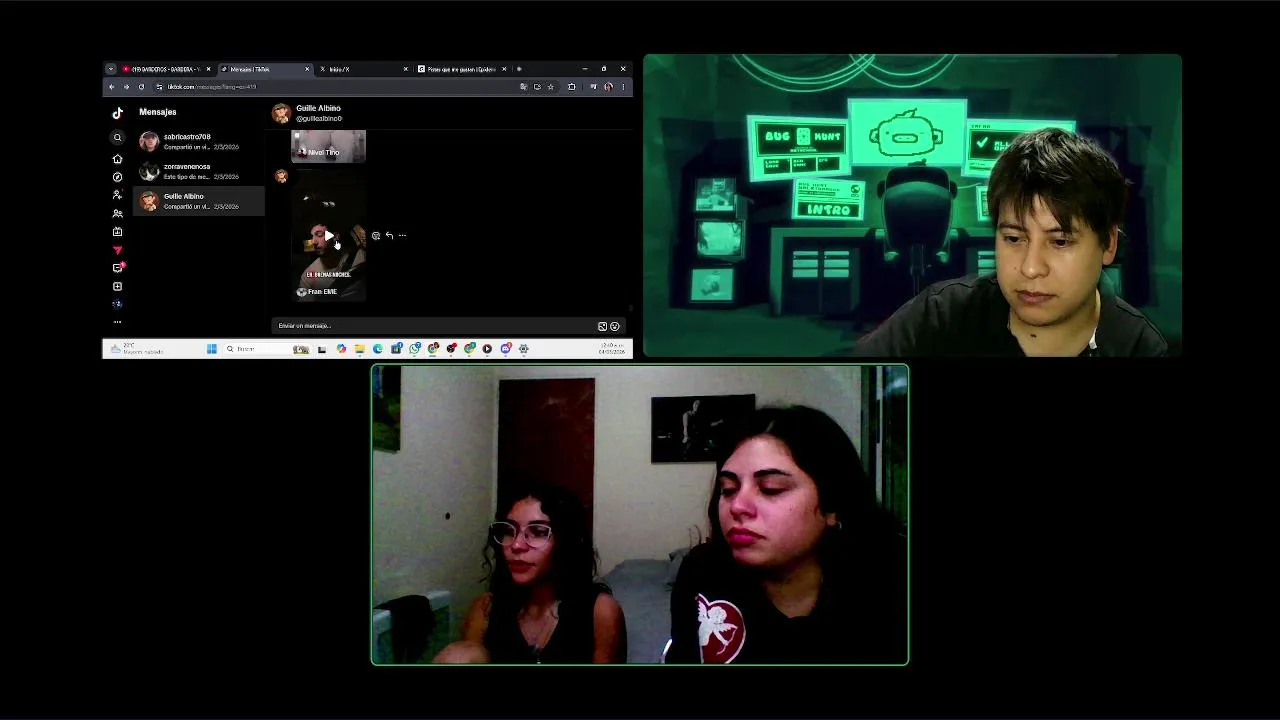Screen dimensions: 1280x720
Task: Click the Upload plus icon in sidebar
Action: pos(117,286)
